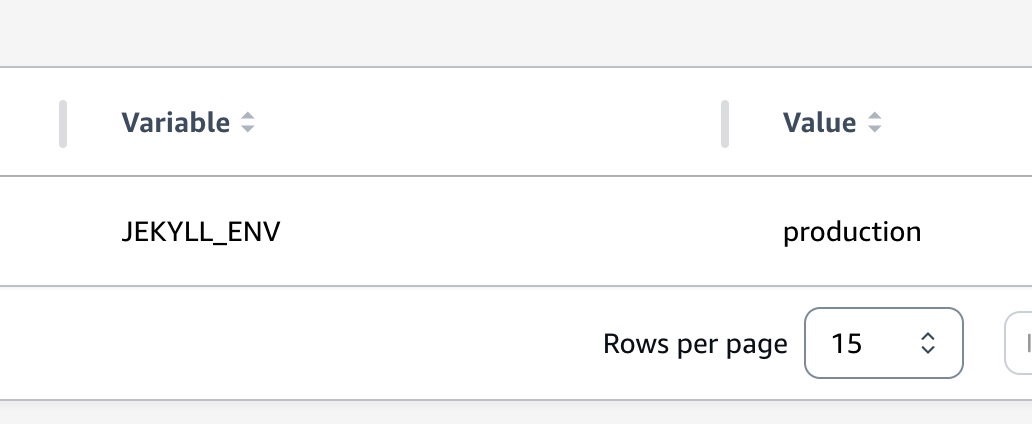Click empty footer area left of Rows per page

[296, 343]
